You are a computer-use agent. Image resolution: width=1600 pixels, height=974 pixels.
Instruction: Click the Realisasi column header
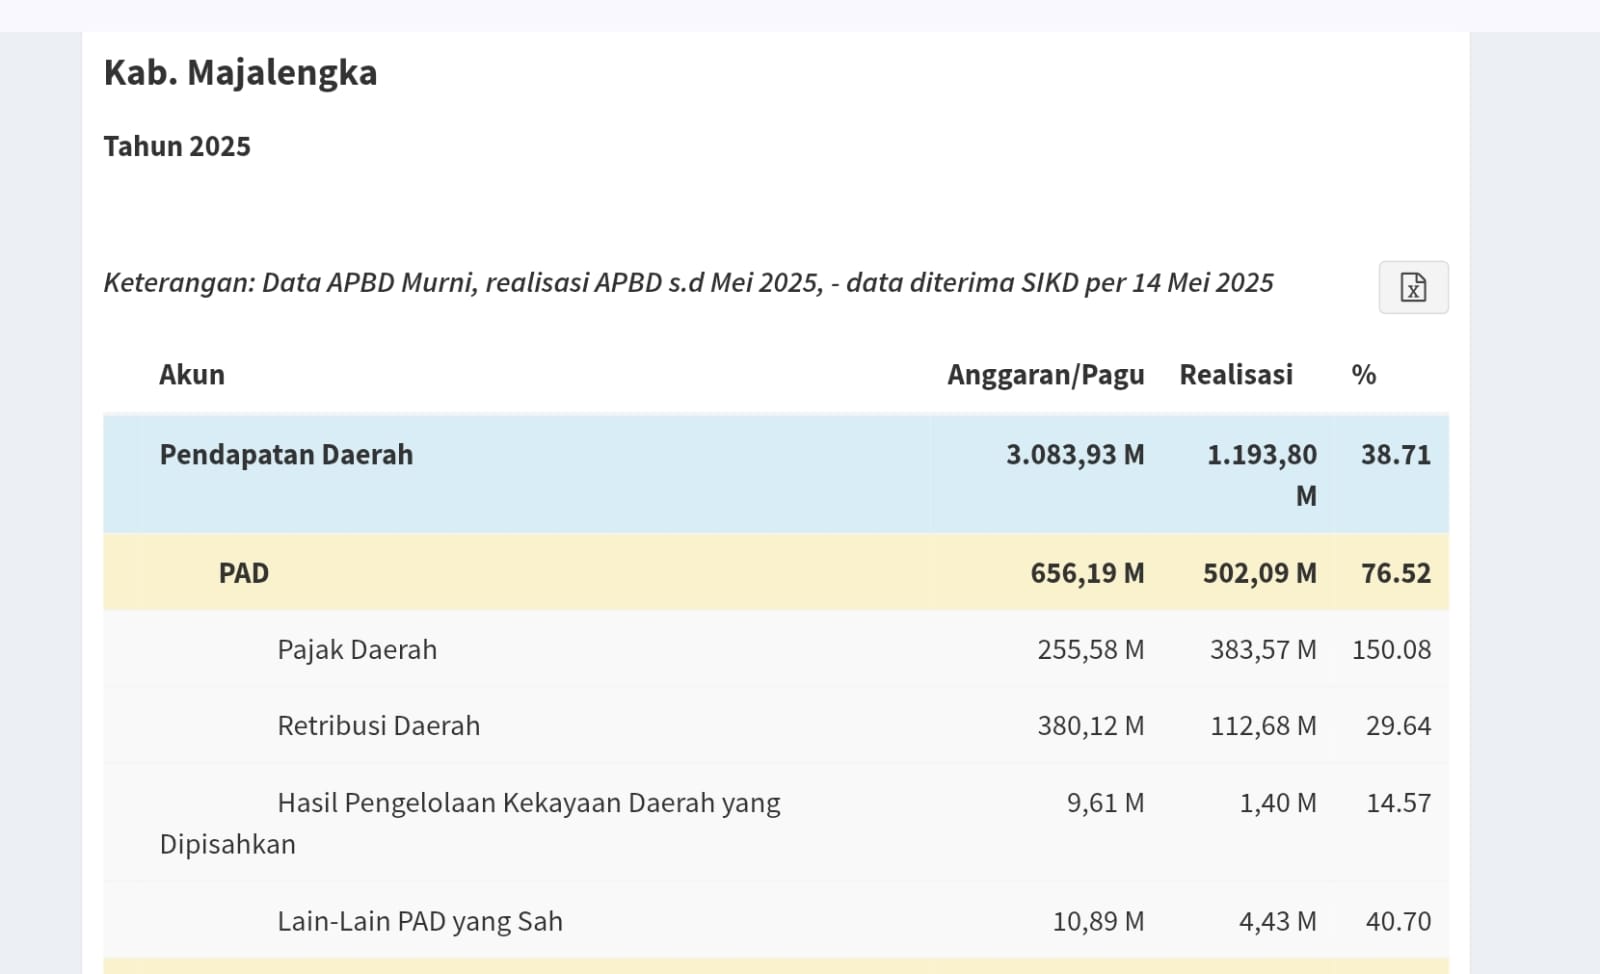tap(1235, 375)
